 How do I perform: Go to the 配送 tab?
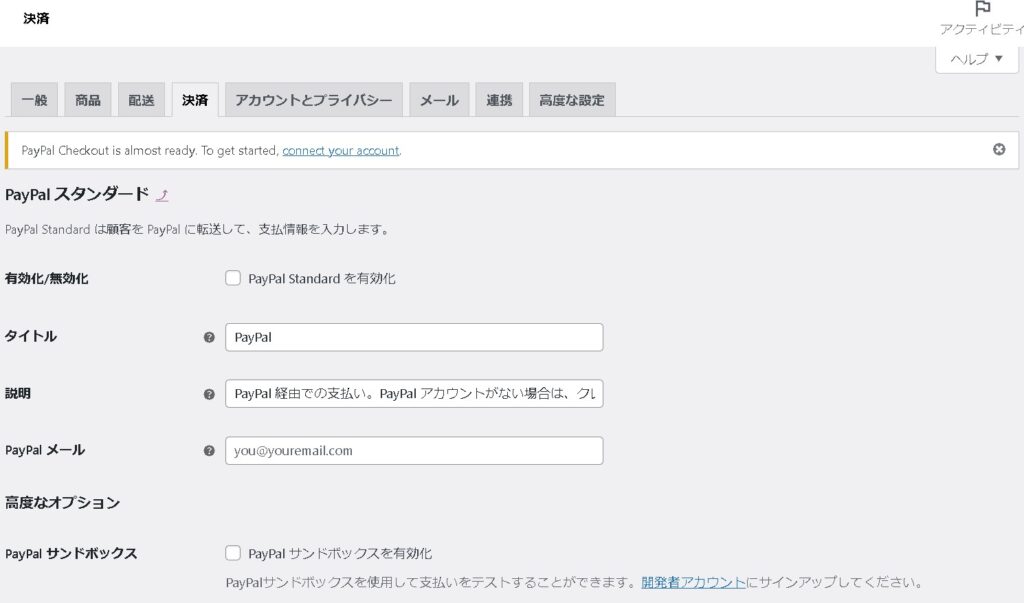click(141, 100)
